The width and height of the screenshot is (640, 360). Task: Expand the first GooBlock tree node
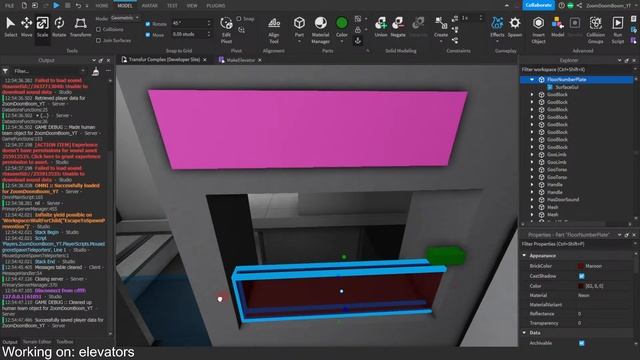[x=532, y=94]
